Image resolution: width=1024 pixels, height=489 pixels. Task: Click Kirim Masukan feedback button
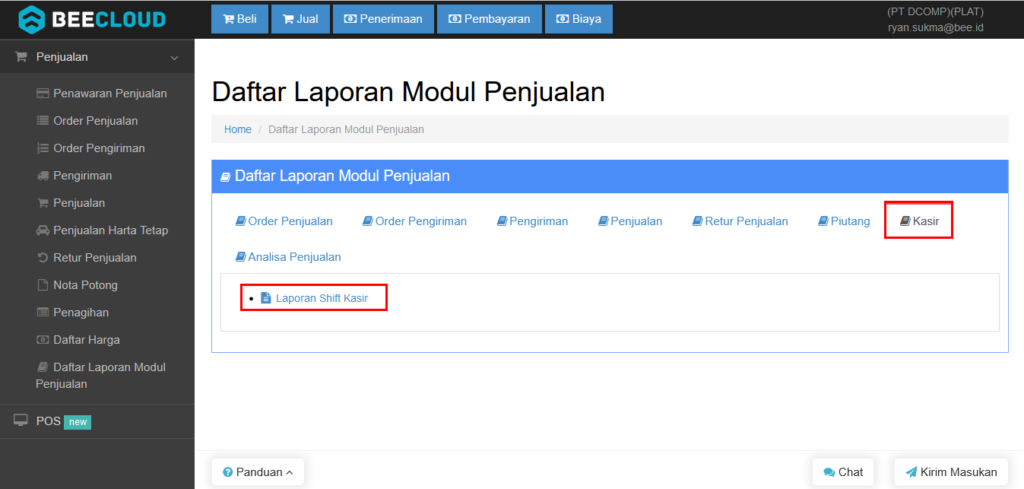click(951, 472)
